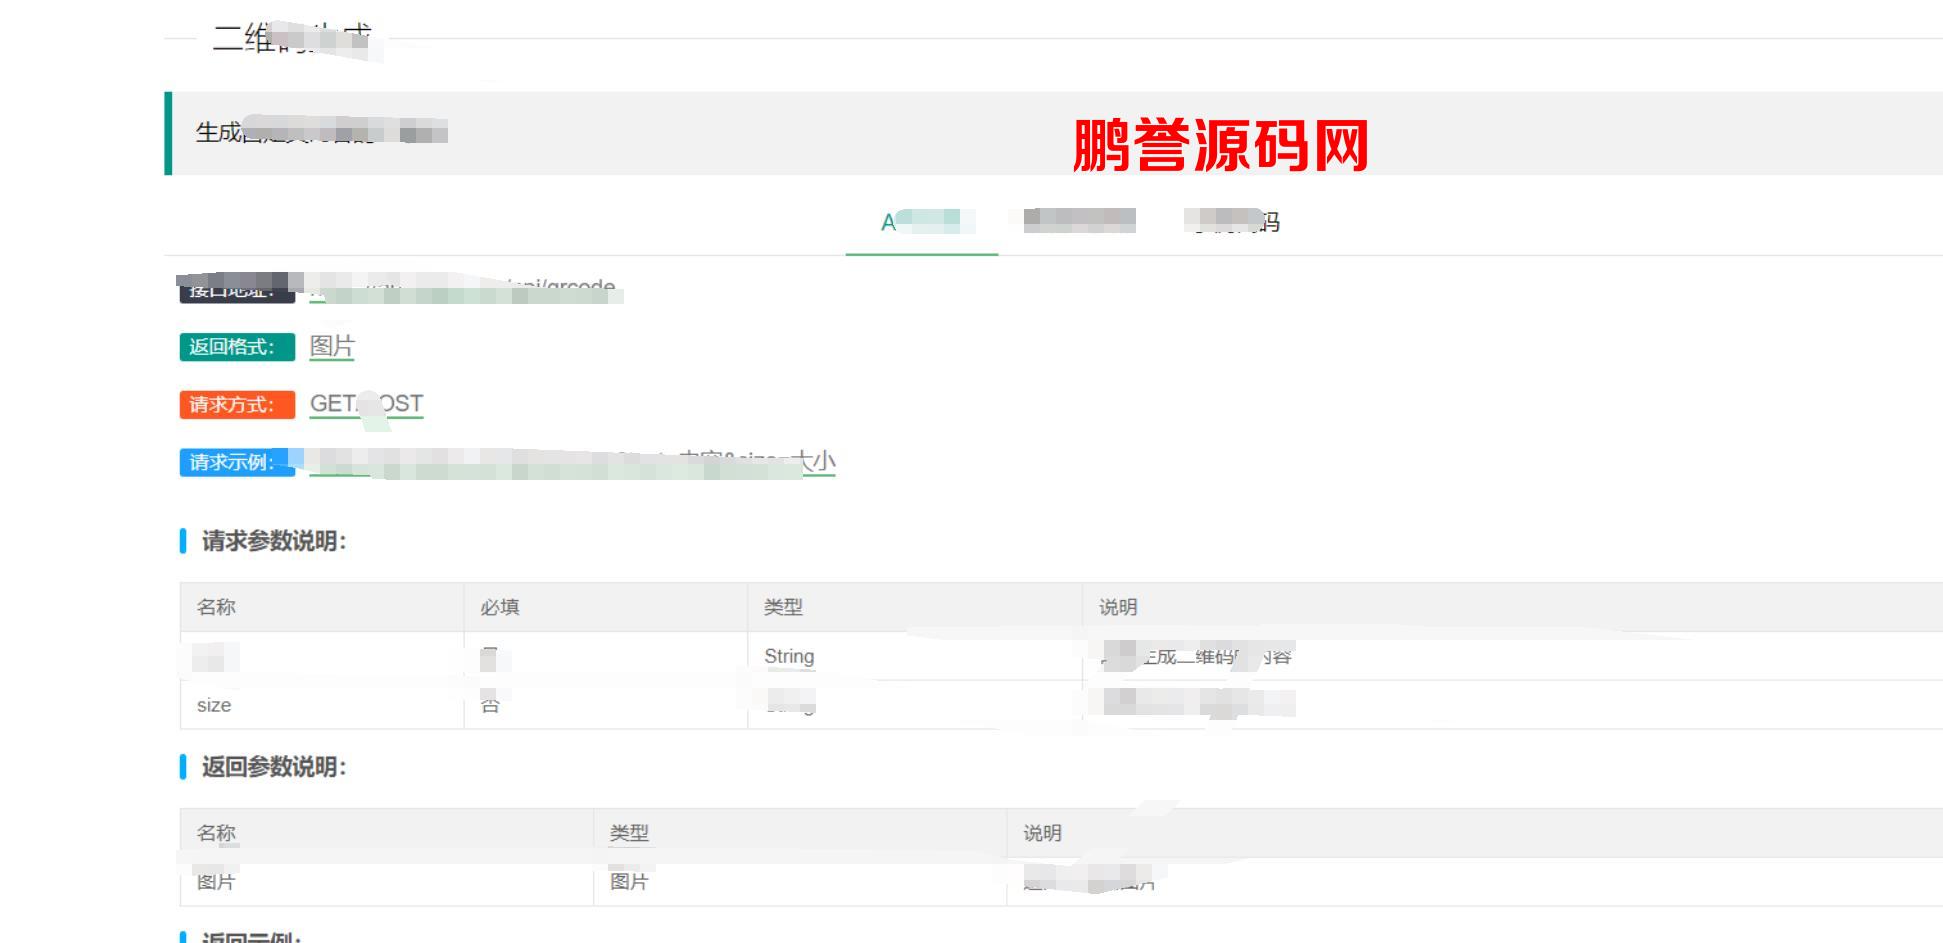Click 图片 cell in return table's 名称 column

click(x=216, y=882)
